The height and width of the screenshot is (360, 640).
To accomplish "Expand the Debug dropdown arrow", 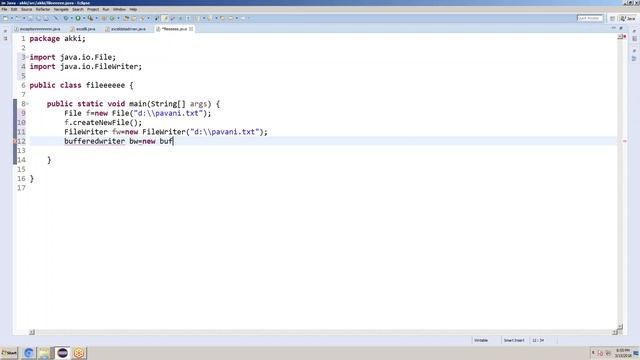I will click(x=71, y=18).
